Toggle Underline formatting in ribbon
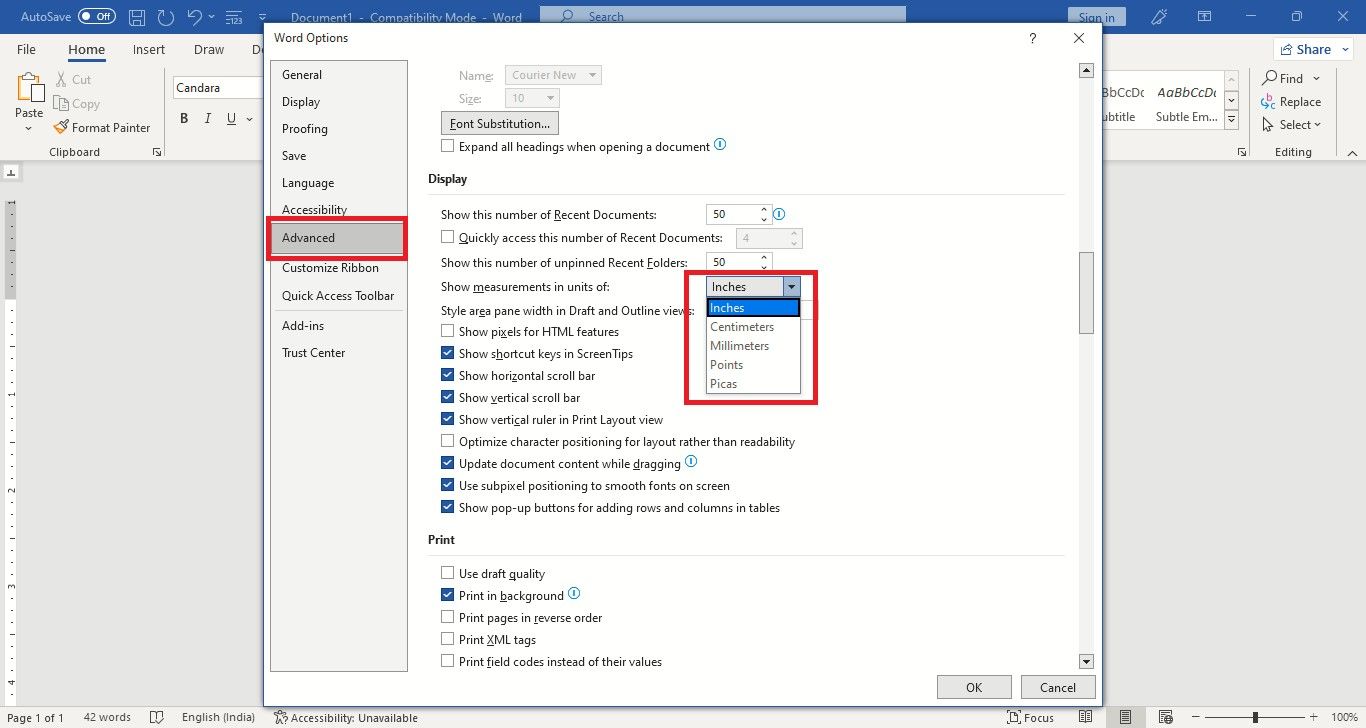Viewport: 1366px width, 728px height. click(232, 119)
